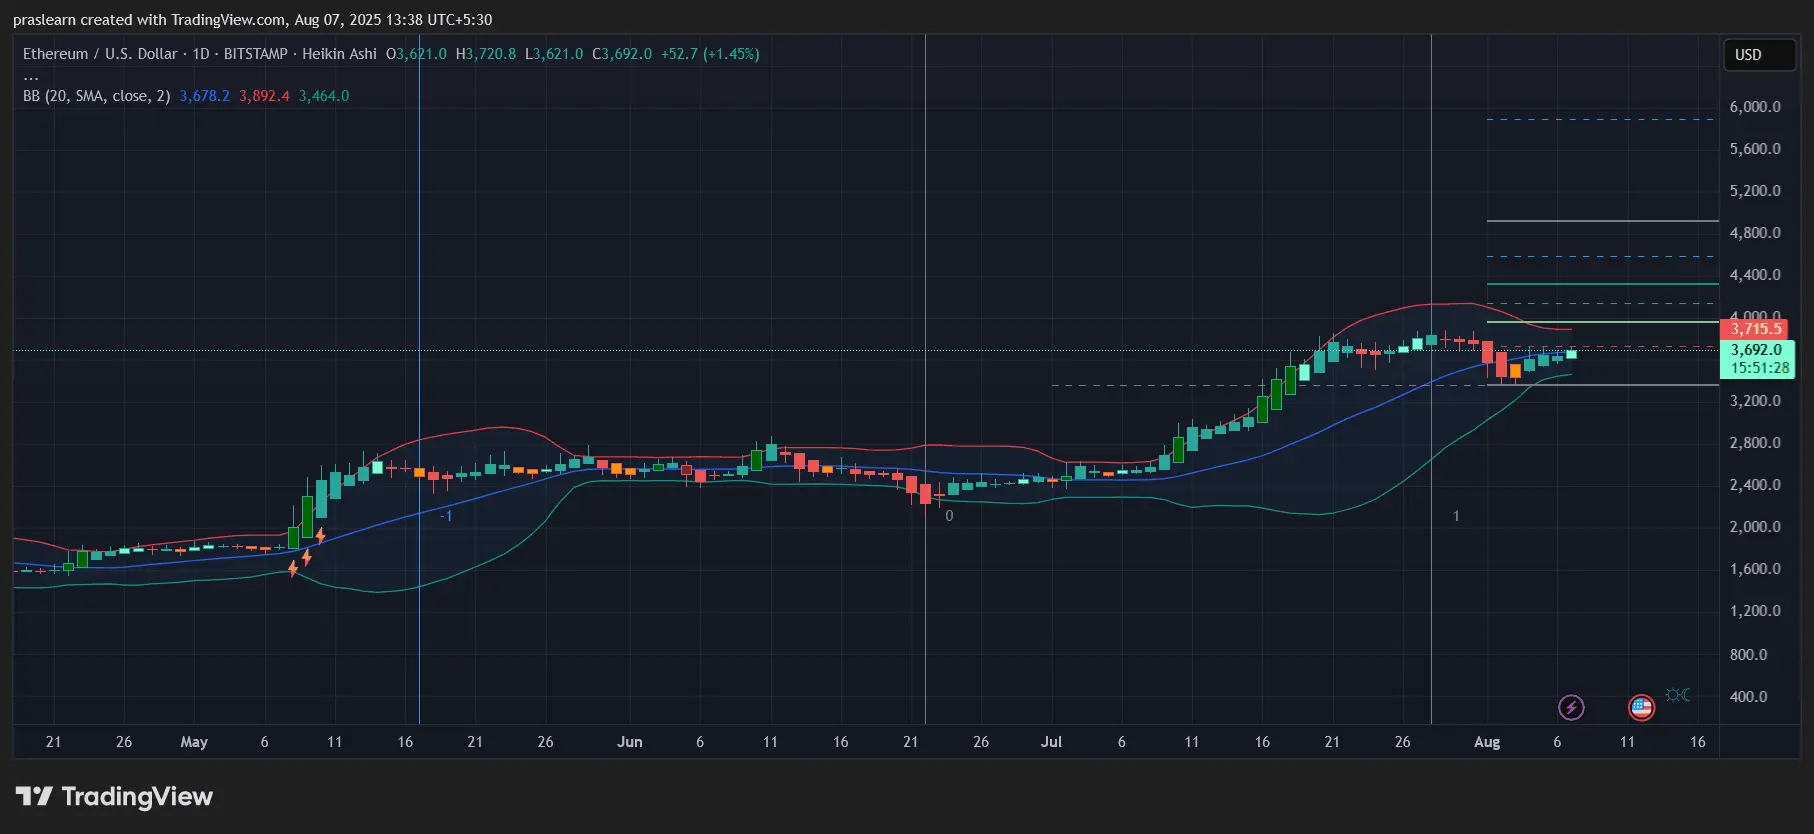
Task: Click the blue BB basis value 3,678.2
Action: coord(205,96)
